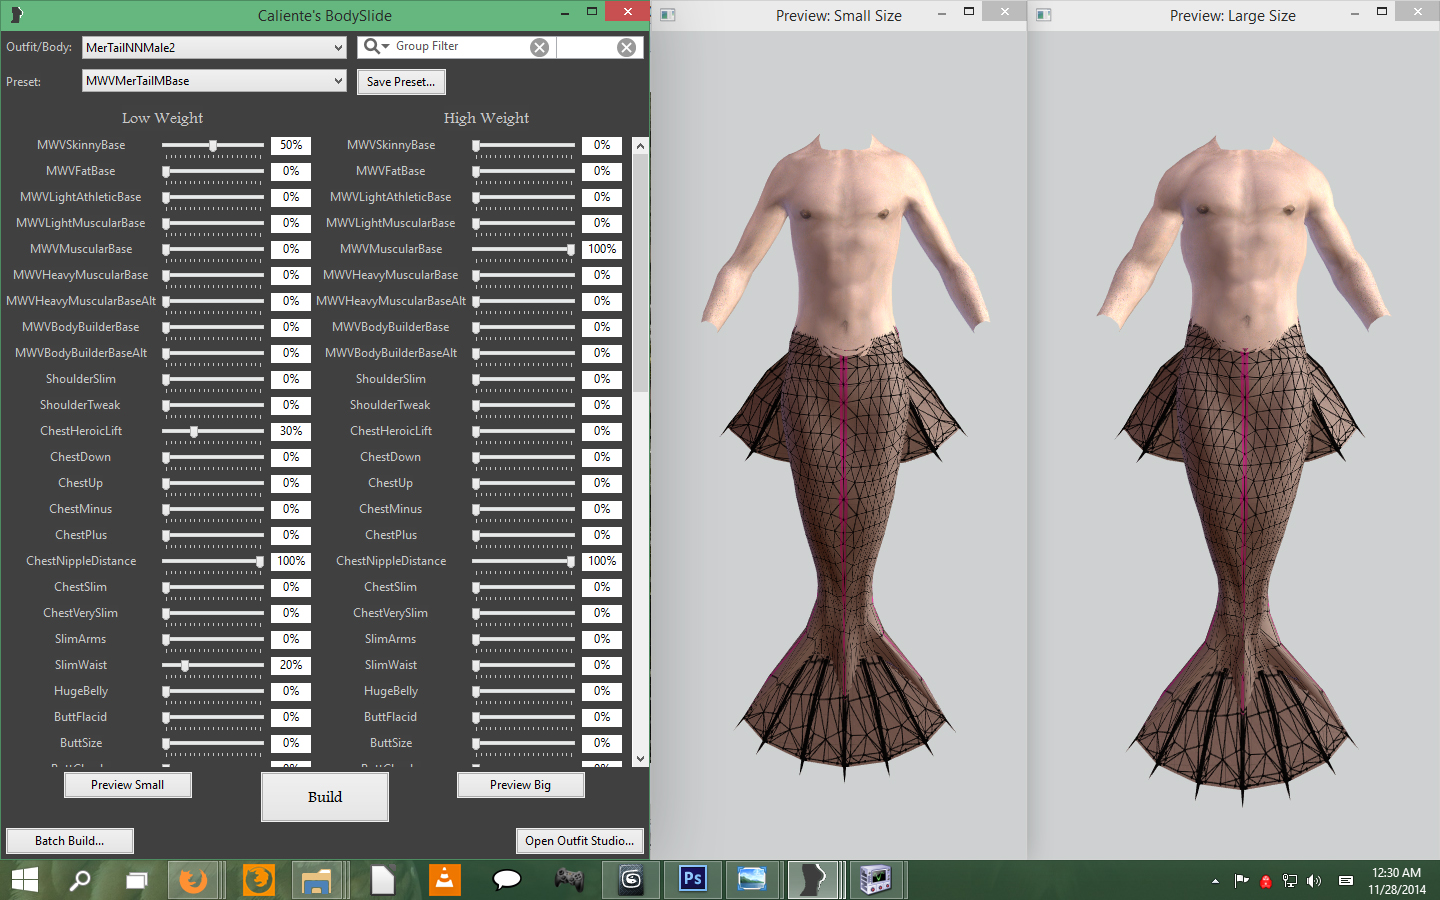
Task: Click the Preview: Large Size window icon
Action: (1044, 15)
